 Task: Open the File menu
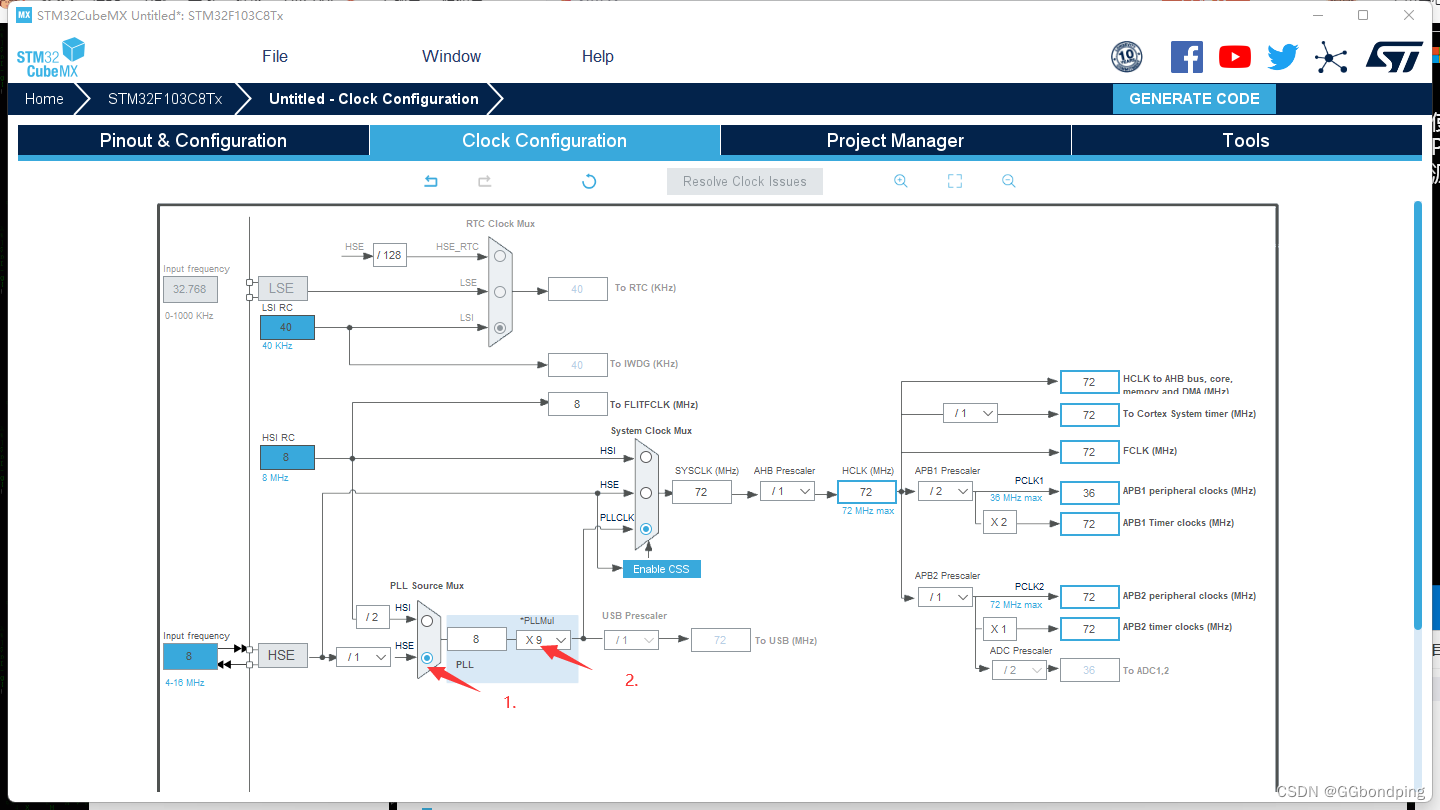tap(275, 56)
